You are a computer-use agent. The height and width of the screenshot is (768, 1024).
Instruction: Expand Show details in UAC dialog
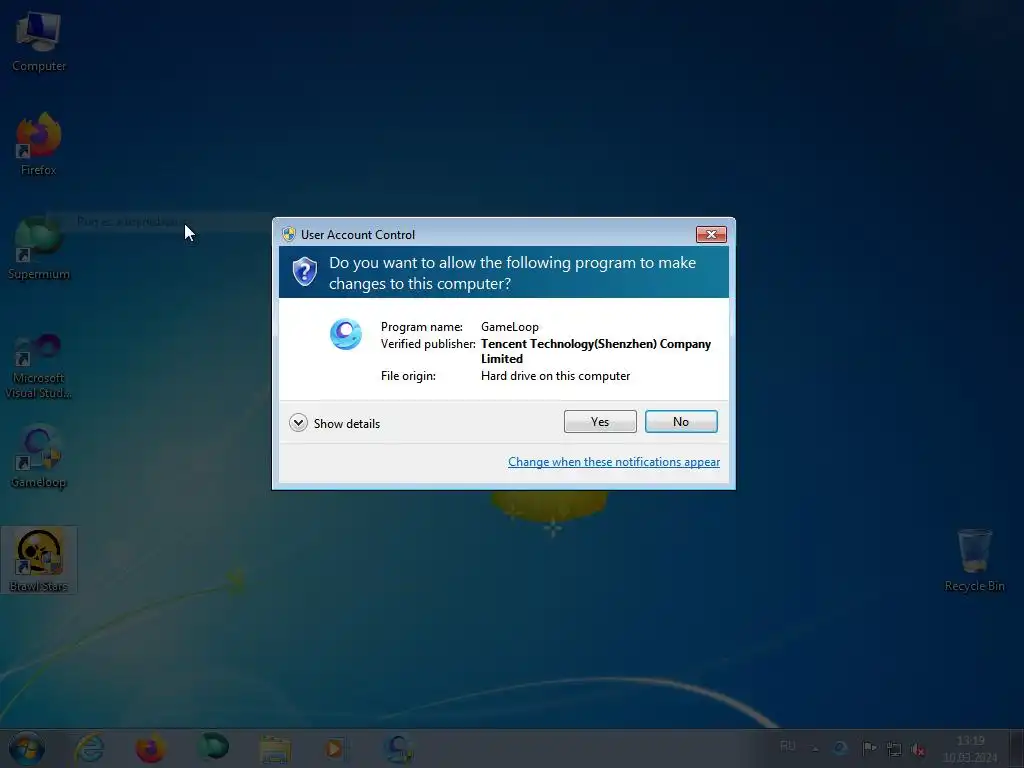(334, 423)
